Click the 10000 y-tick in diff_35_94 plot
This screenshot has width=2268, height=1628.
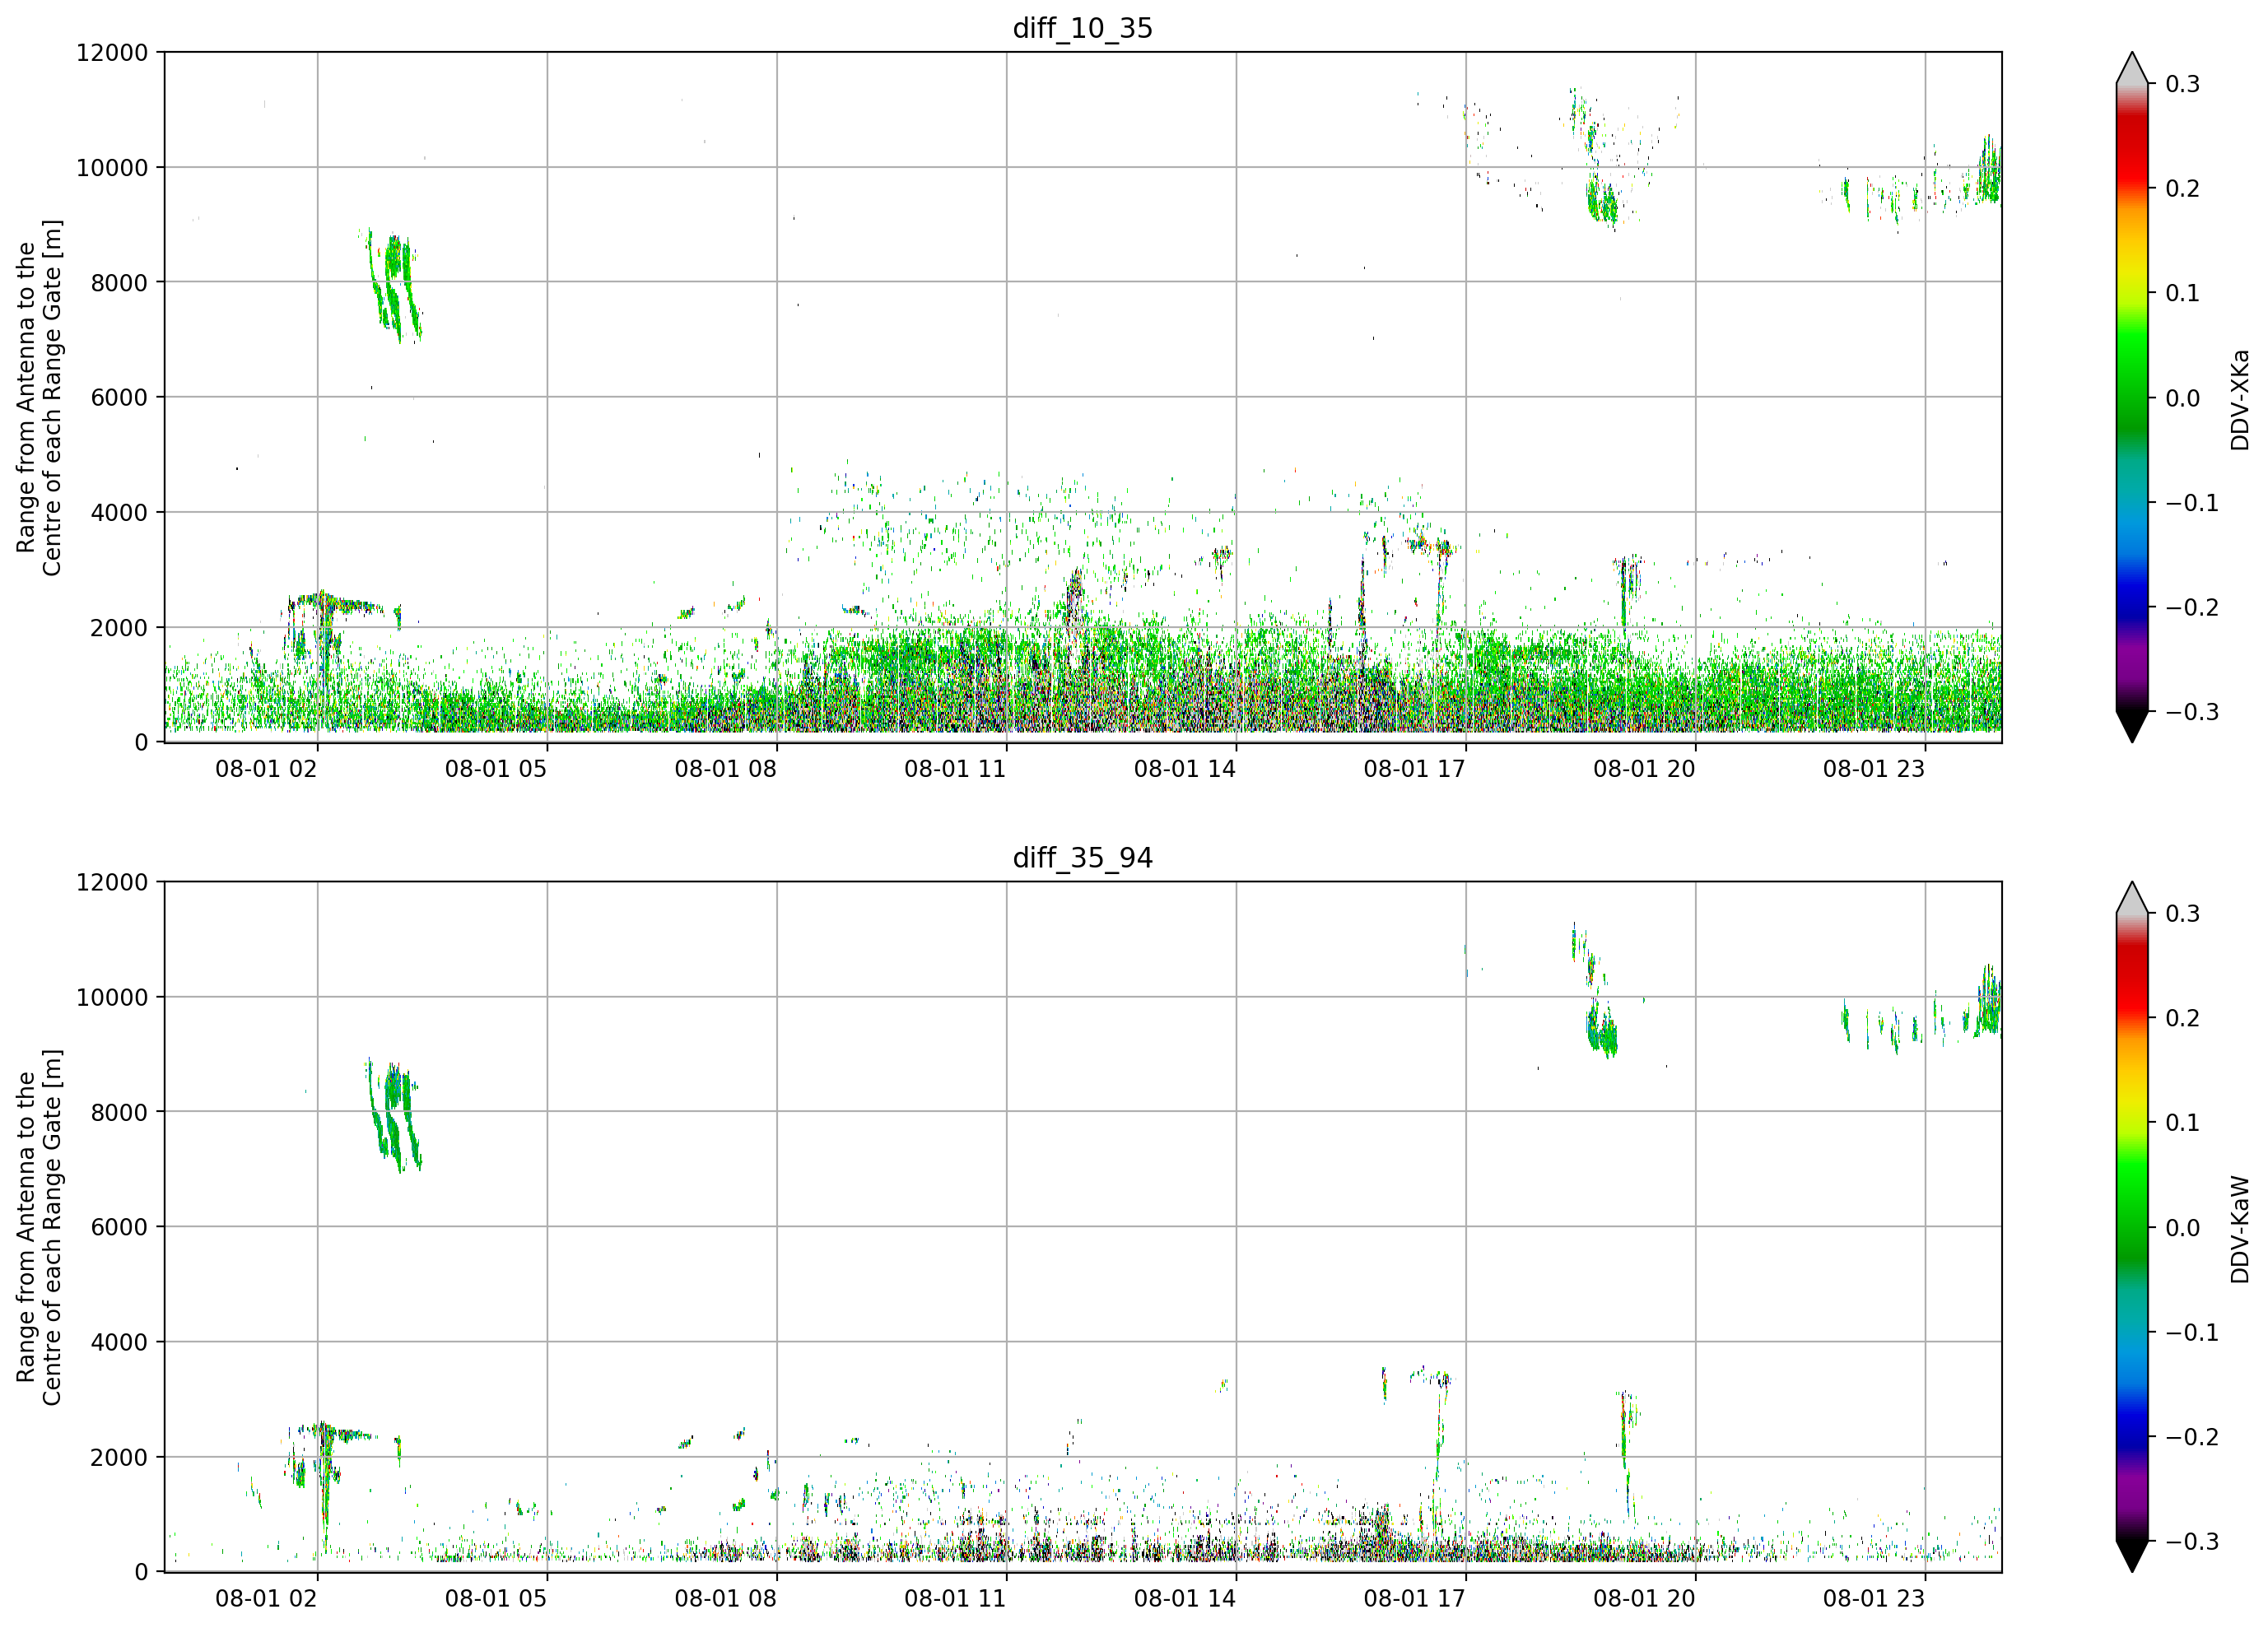(112, 997)
